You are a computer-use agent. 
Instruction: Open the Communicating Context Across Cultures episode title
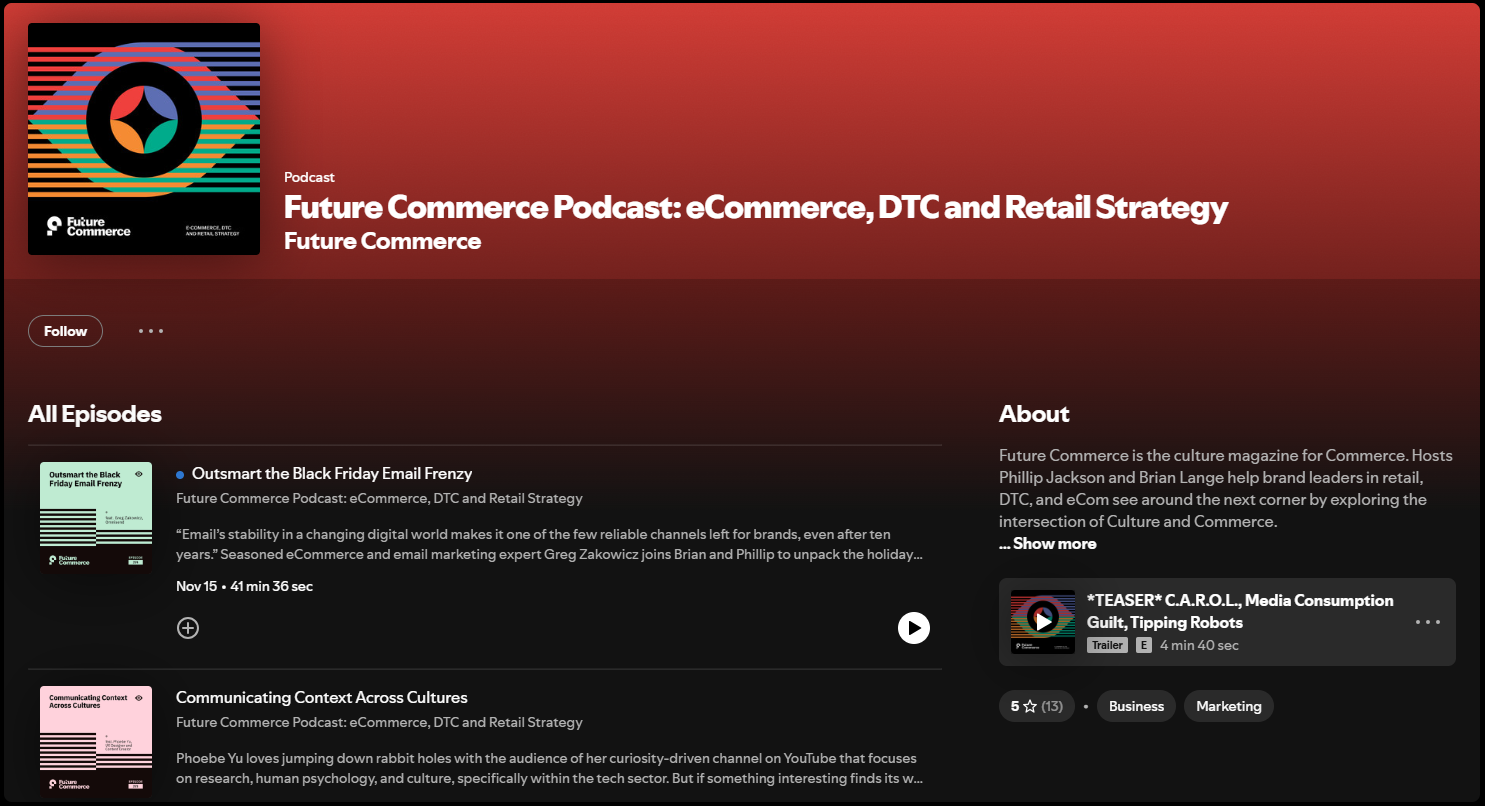(322, 697)
